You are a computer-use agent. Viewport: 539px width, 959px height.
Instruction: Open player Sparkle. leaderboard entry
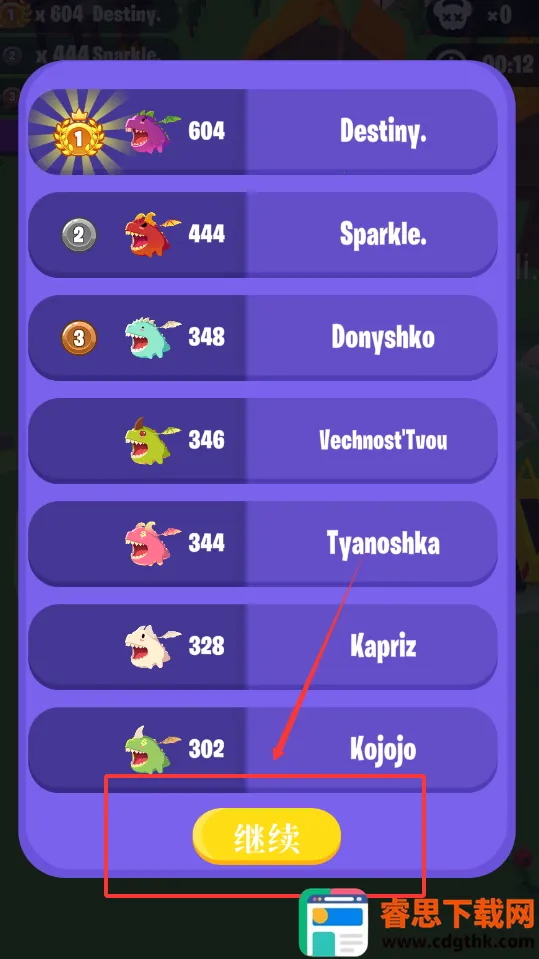(262, 234)
